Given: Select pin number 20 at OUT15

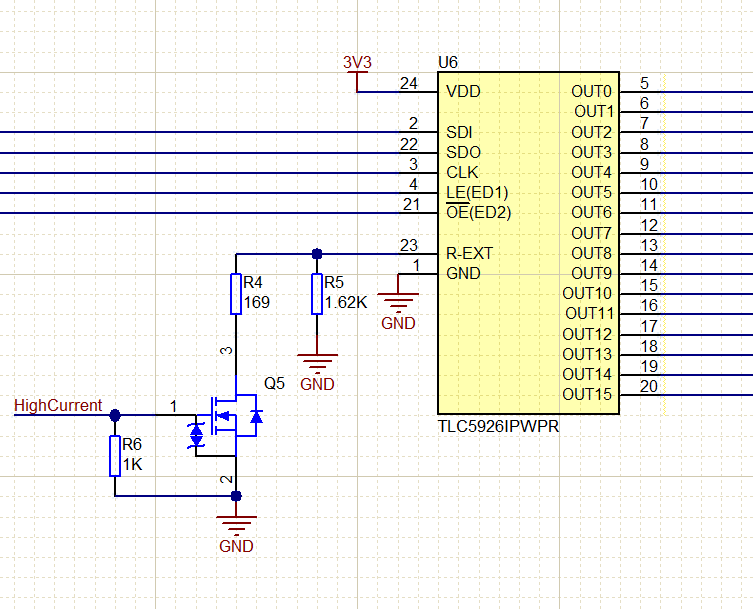Looking at the screenshot, I should 649,387.
